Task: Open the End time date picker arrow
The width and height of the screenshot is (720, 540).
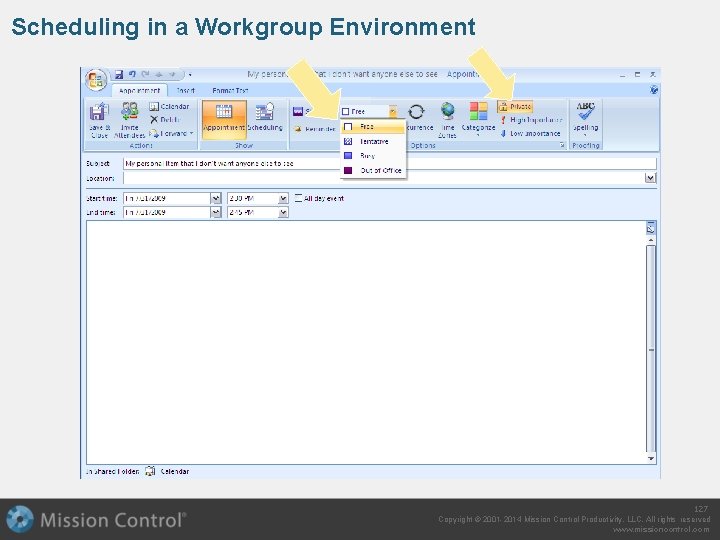Action: point(216,213)
